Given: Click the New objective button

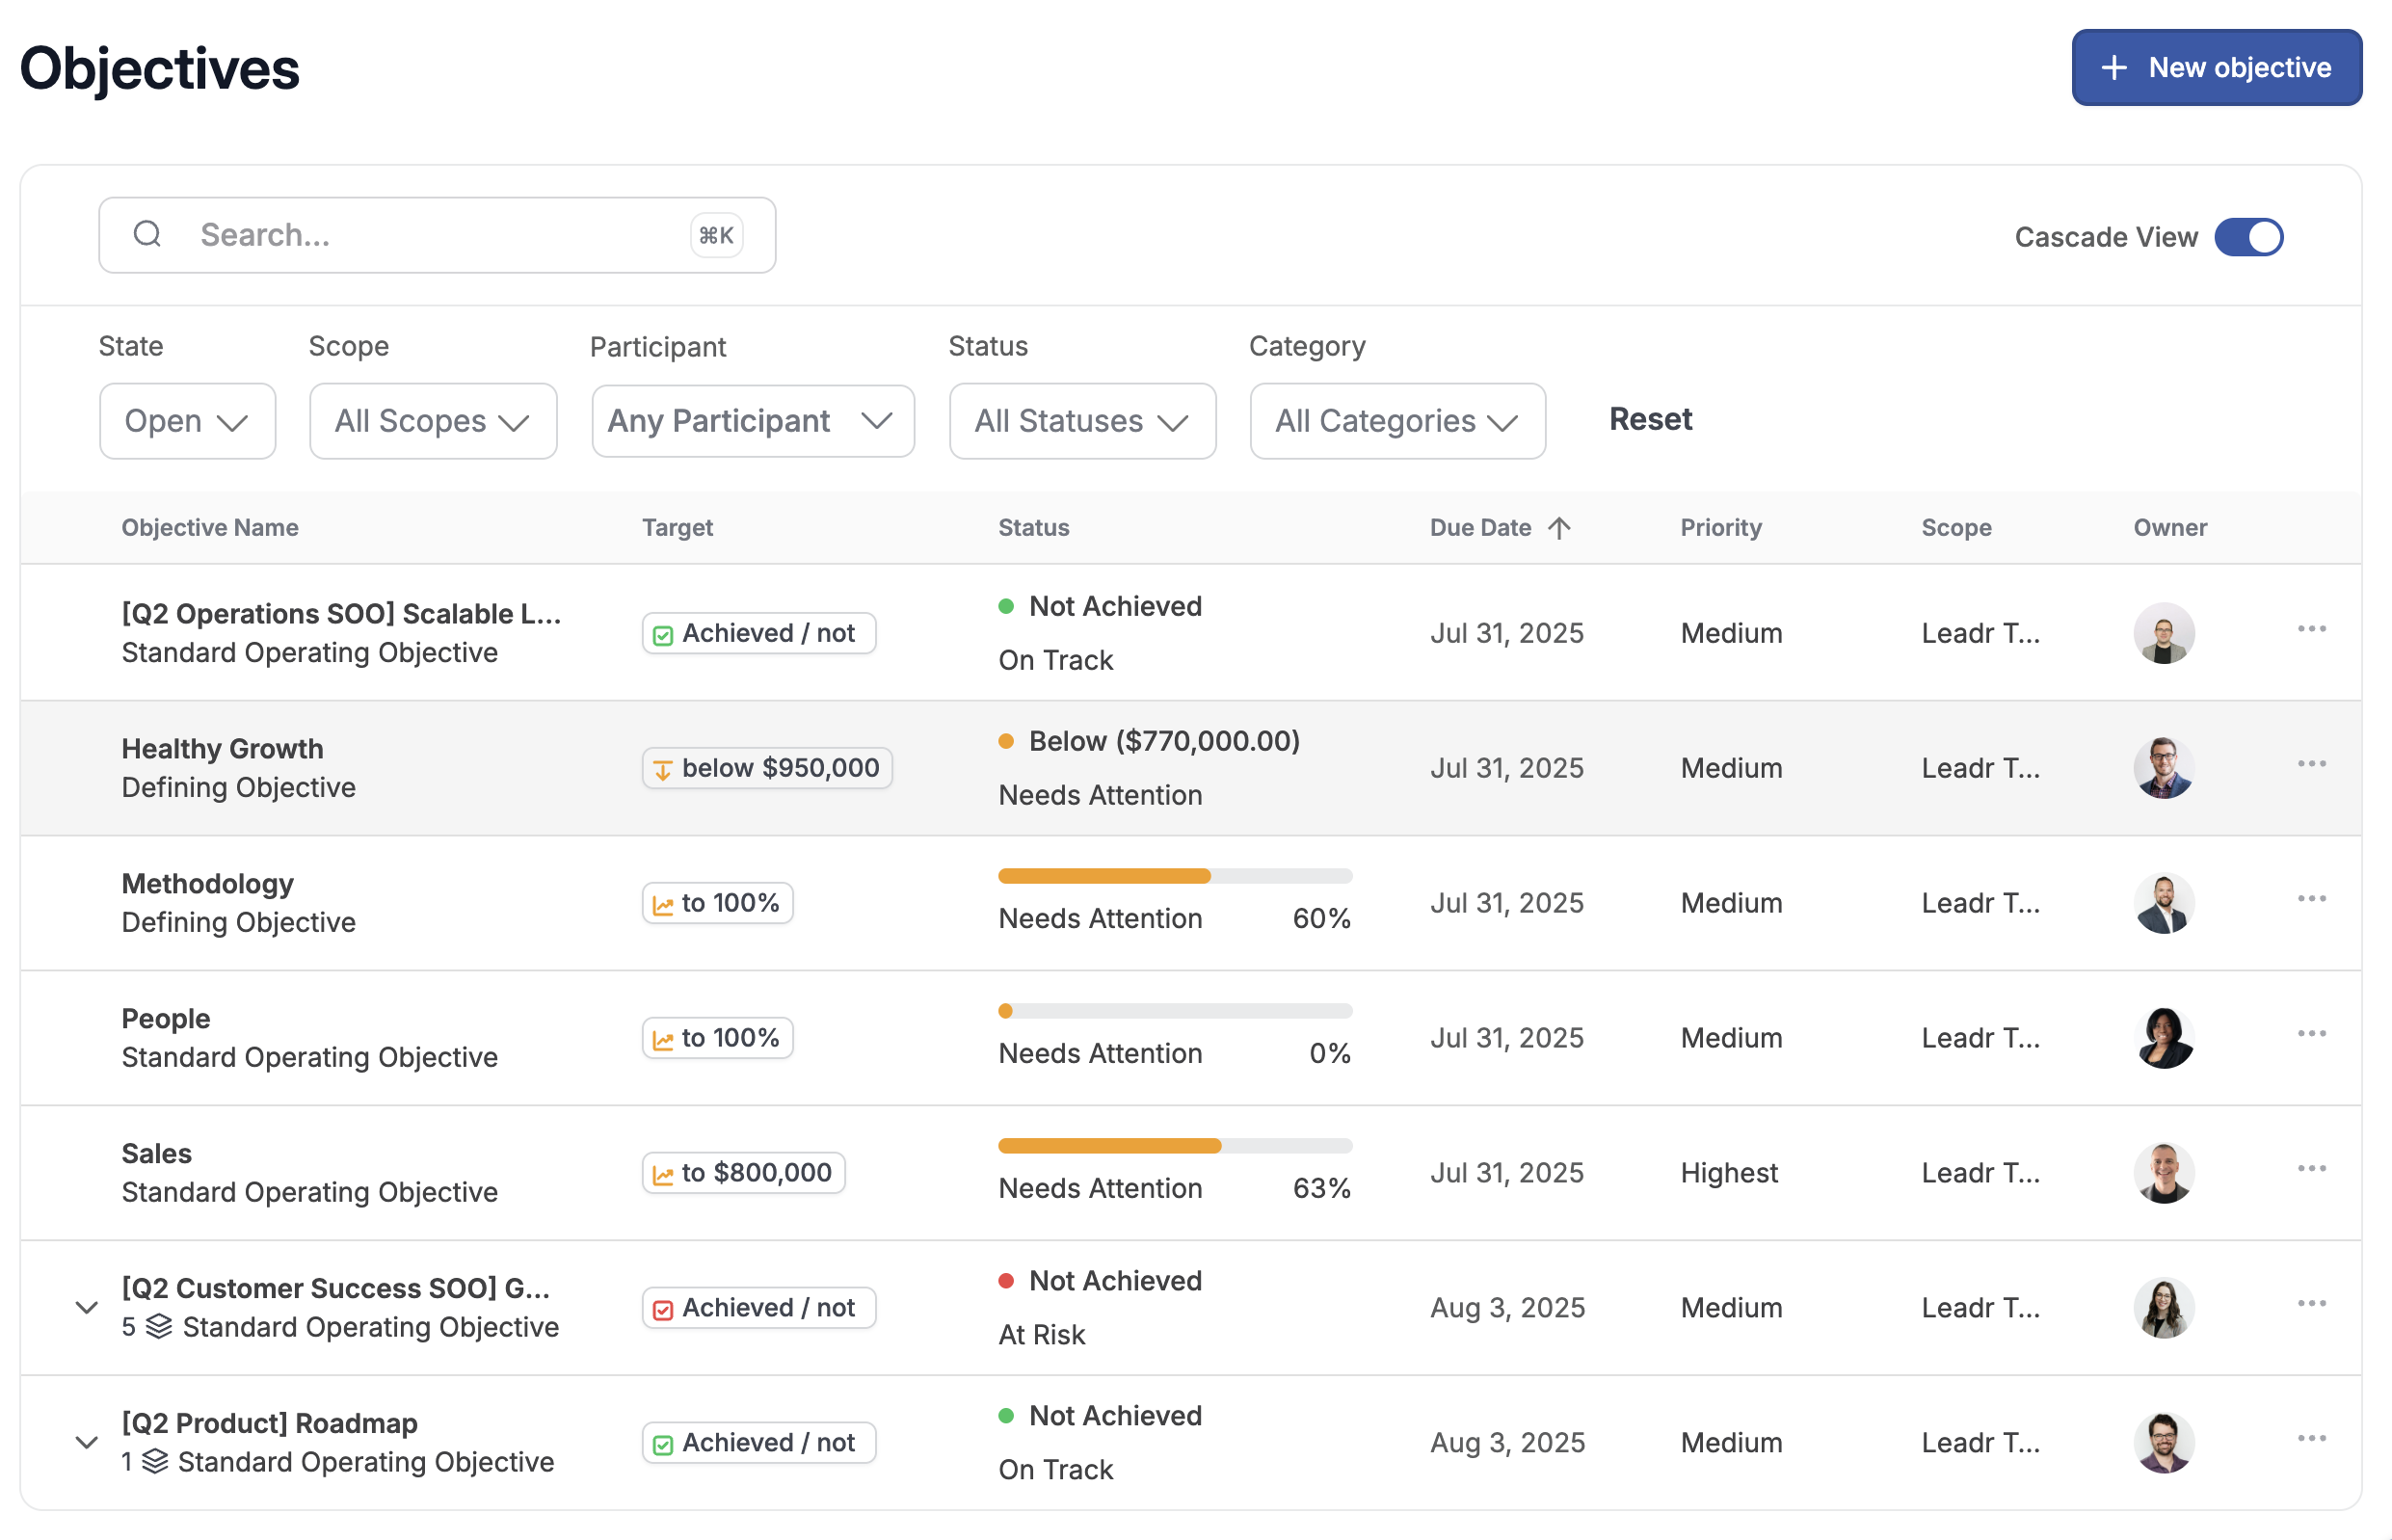Looking at the screenshot, I should (x=2215, y=67).
